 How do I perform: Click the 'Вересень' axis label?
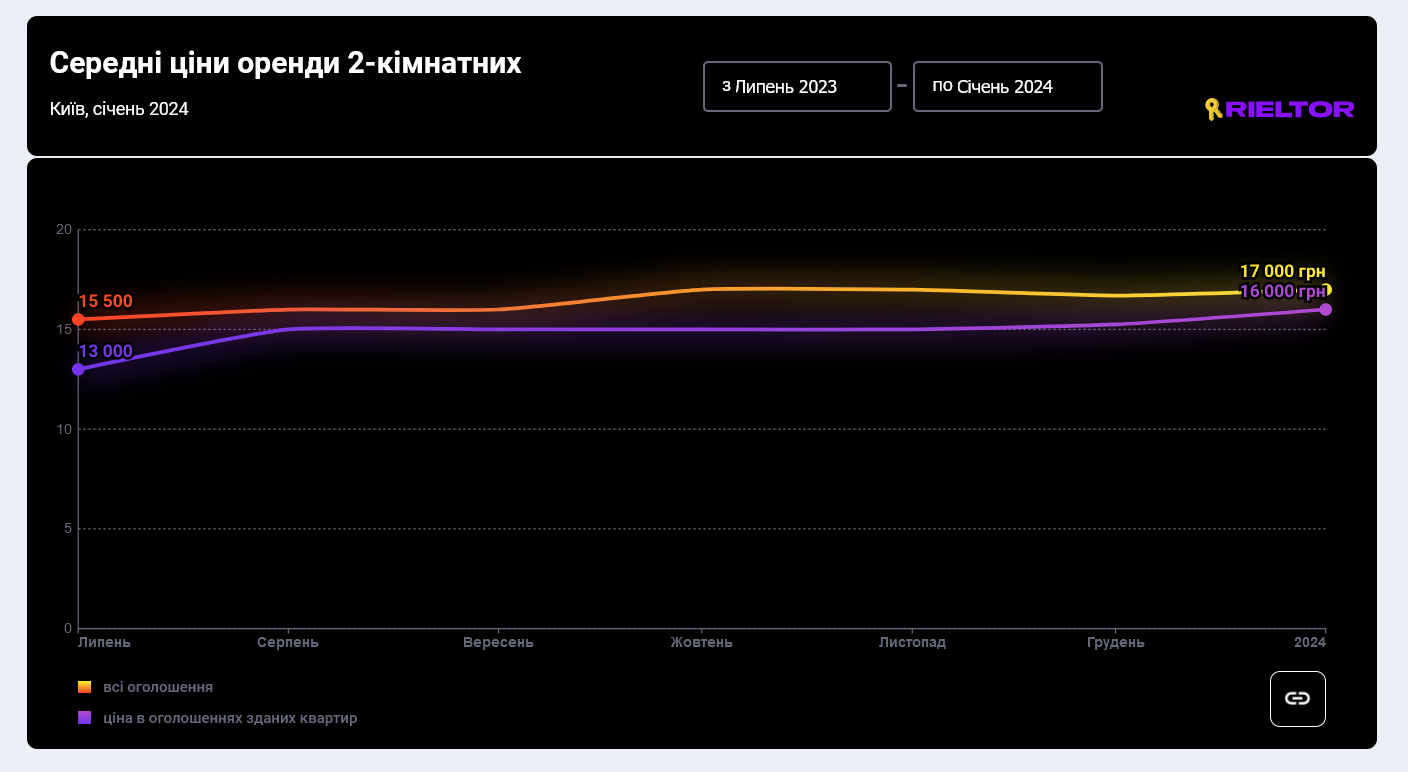(x=498, y=642)
